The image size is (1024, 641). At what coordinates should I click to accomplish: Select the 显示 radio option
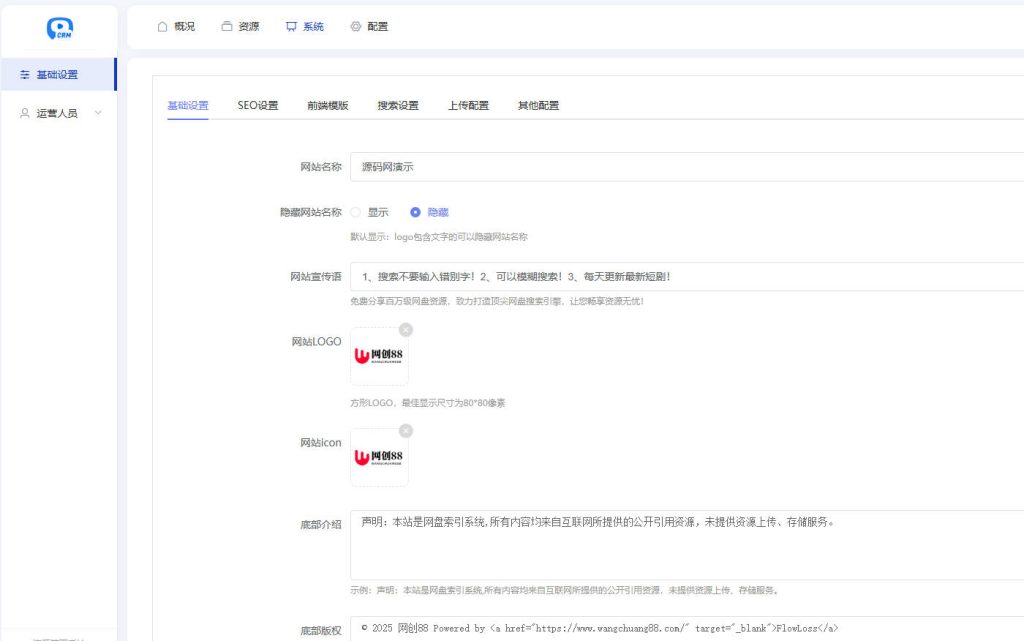(x=355, y=212)
